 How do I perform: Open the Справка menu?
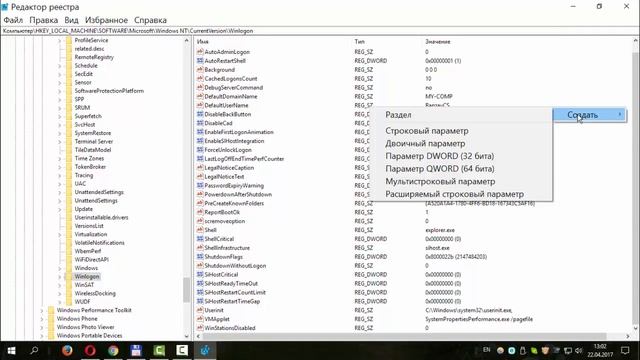(x=150, y=20)
